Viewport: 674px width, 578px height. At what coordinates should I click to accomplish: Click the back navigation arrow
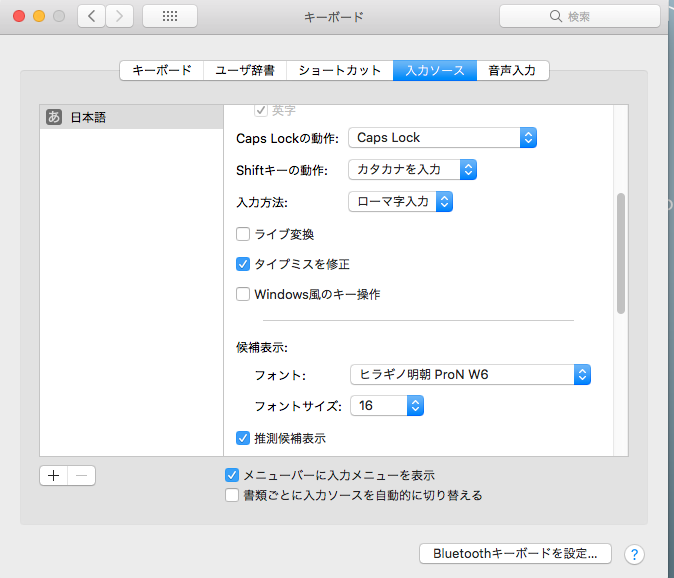coord(91,16)
